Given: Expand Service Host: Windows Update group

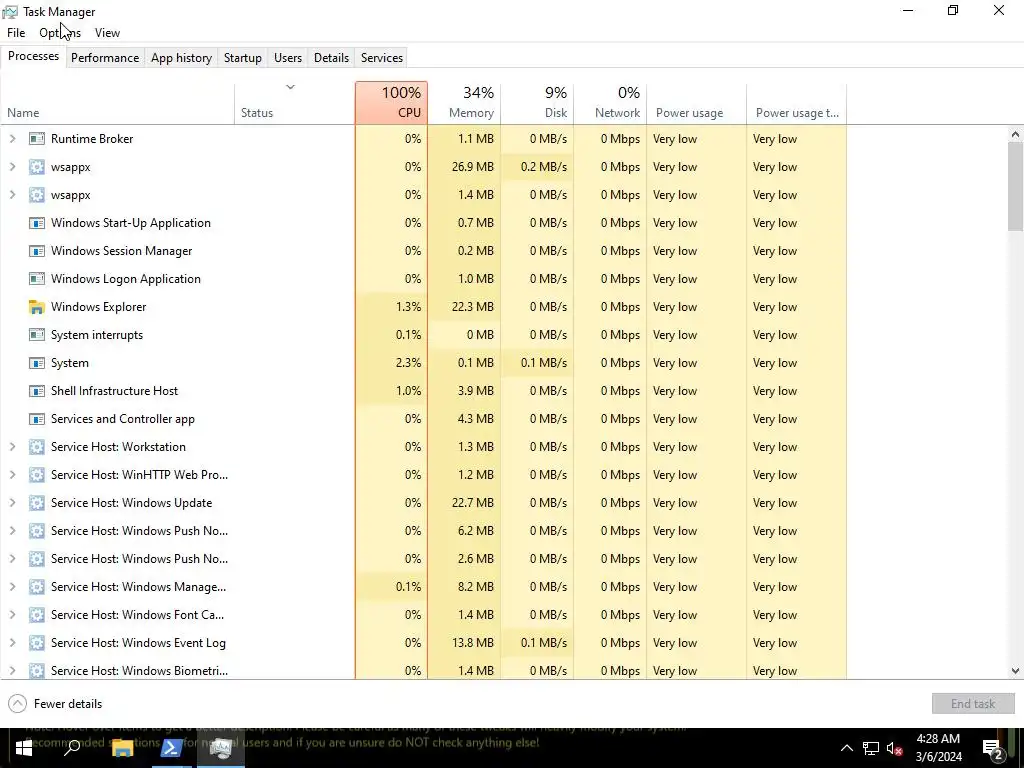Looking at the screenshot, I should 12,503.
